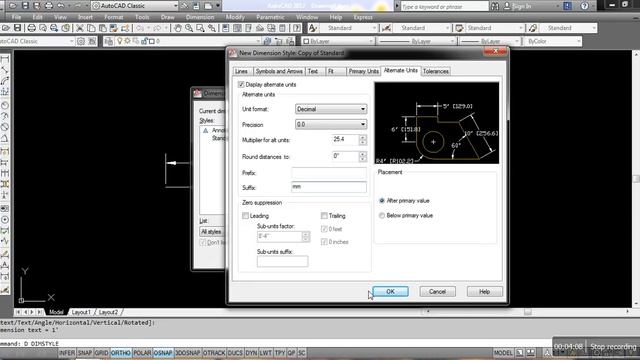Uncheck Display alternate units
Image resolution: width=640 pixels, height=360 pixels.
click(241, 84)
